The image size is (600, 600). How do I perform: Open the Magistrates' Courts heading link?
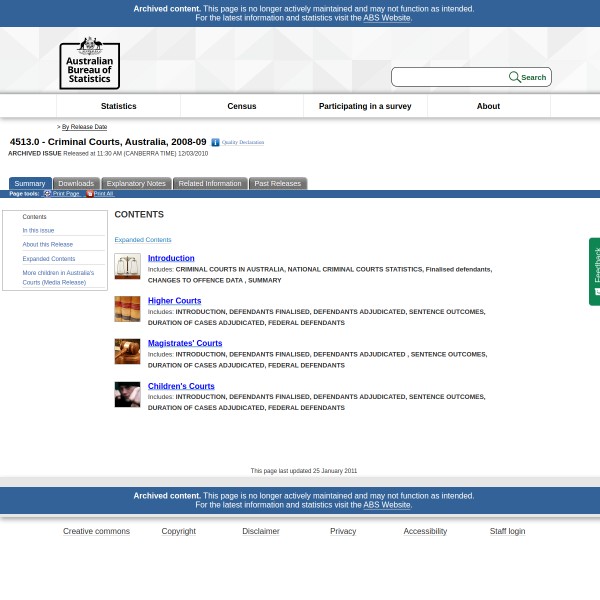(185, 343)
